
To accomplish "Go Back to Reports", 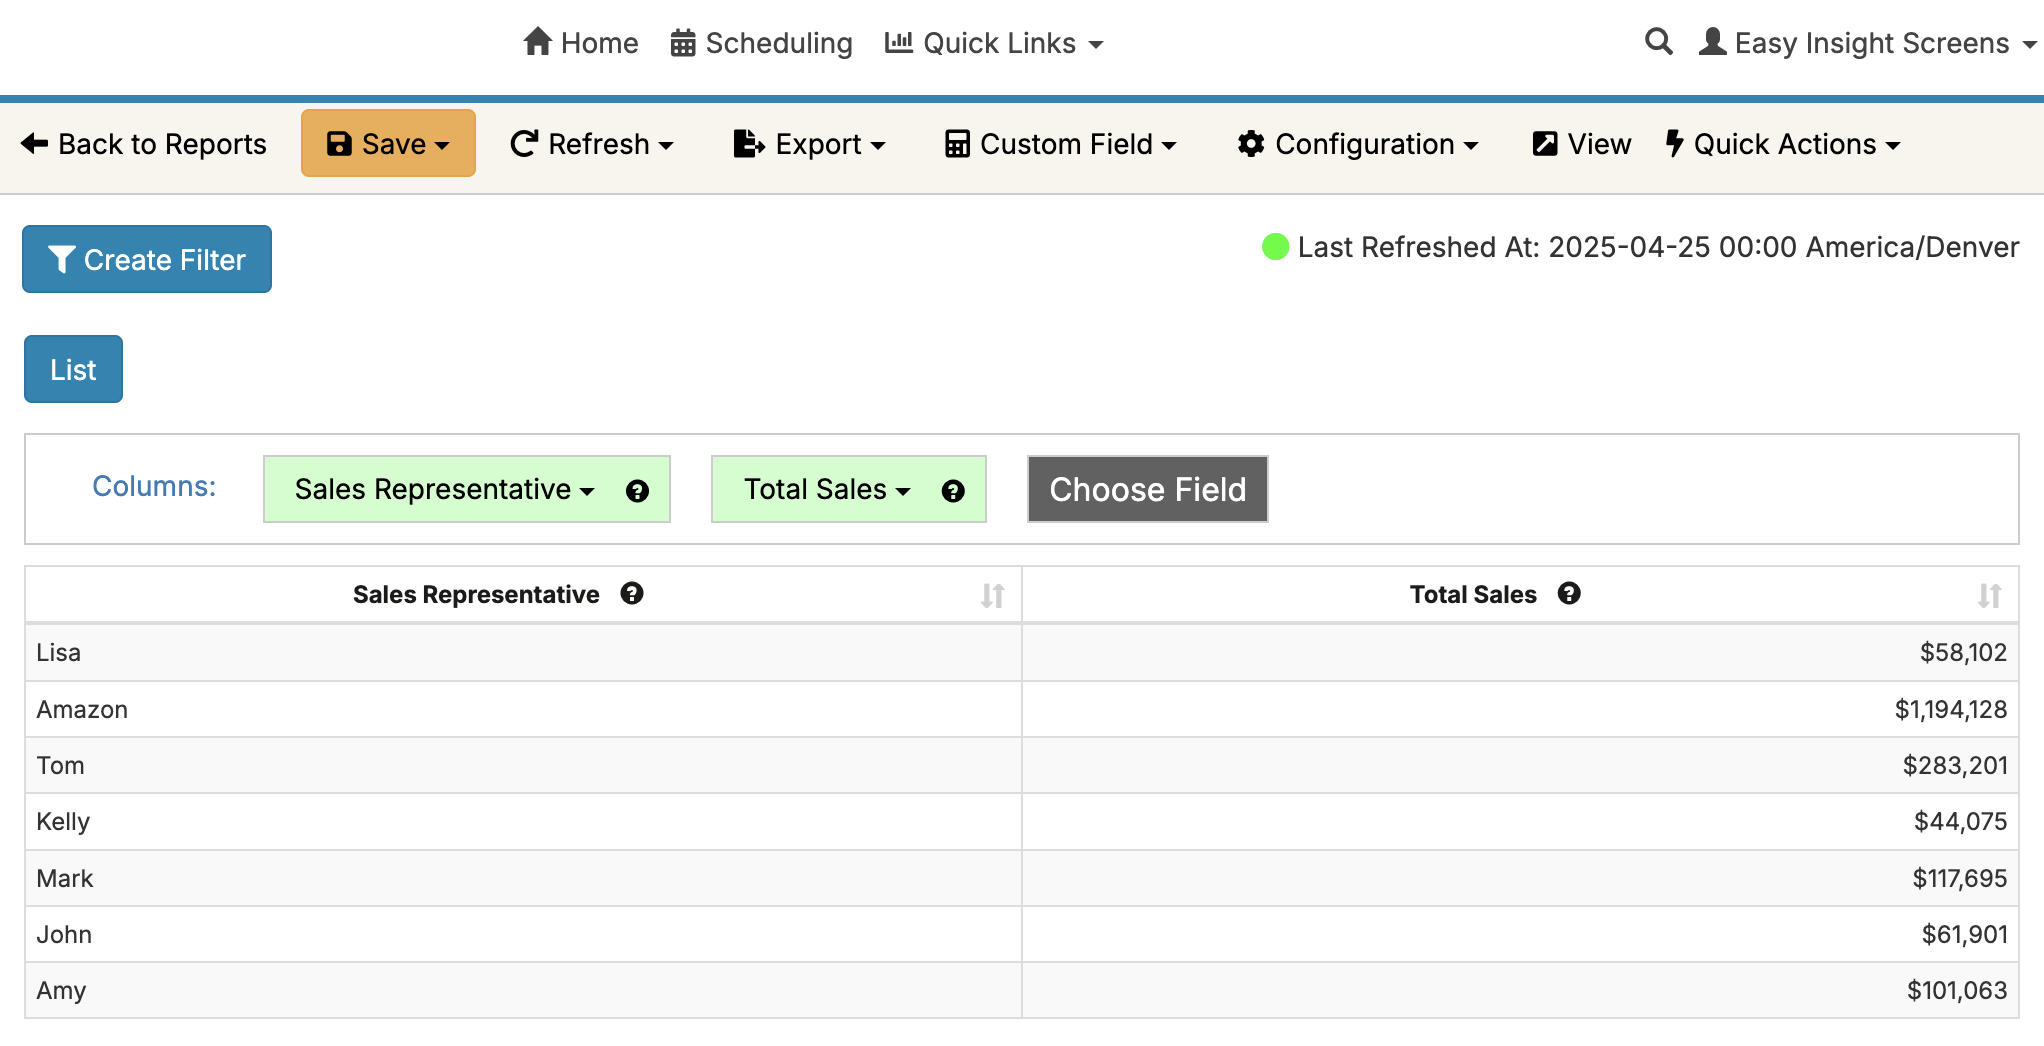I will click(144, 144).
